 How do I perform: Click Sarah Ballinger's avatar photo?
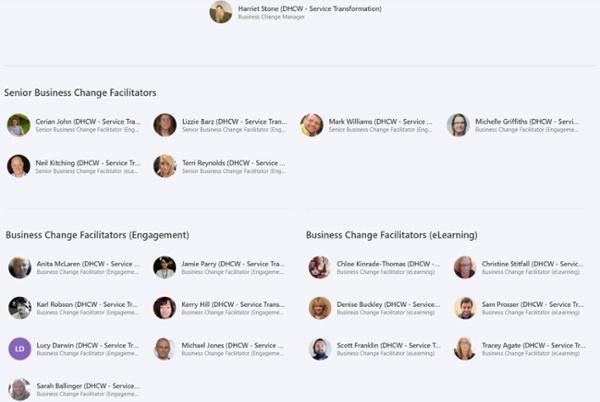click(20, 389)
